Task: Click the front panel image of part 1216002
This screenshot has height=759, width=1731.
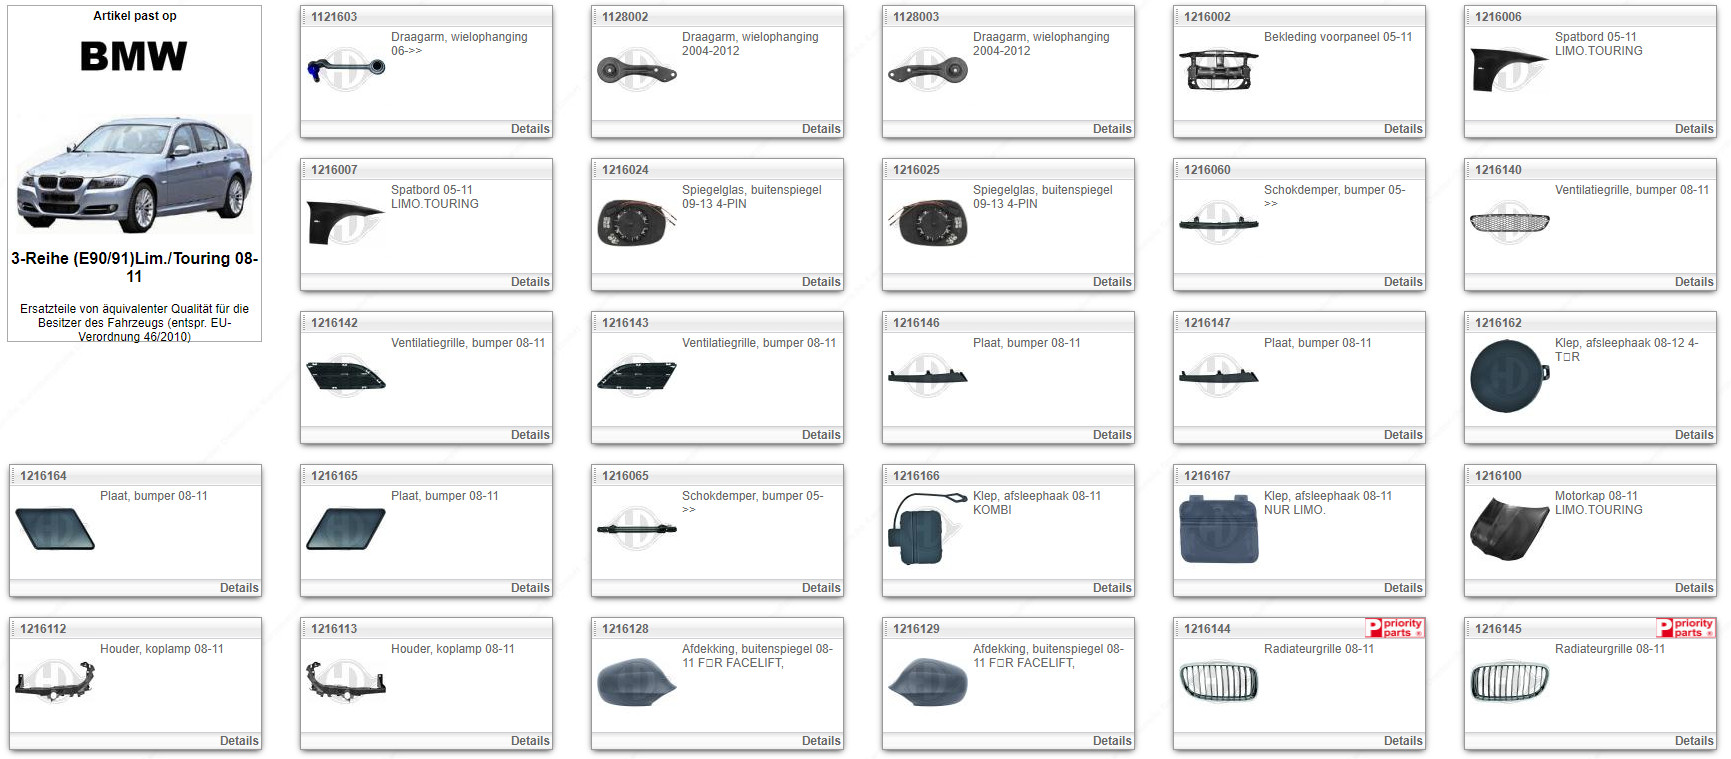Action: point(1218,70)
